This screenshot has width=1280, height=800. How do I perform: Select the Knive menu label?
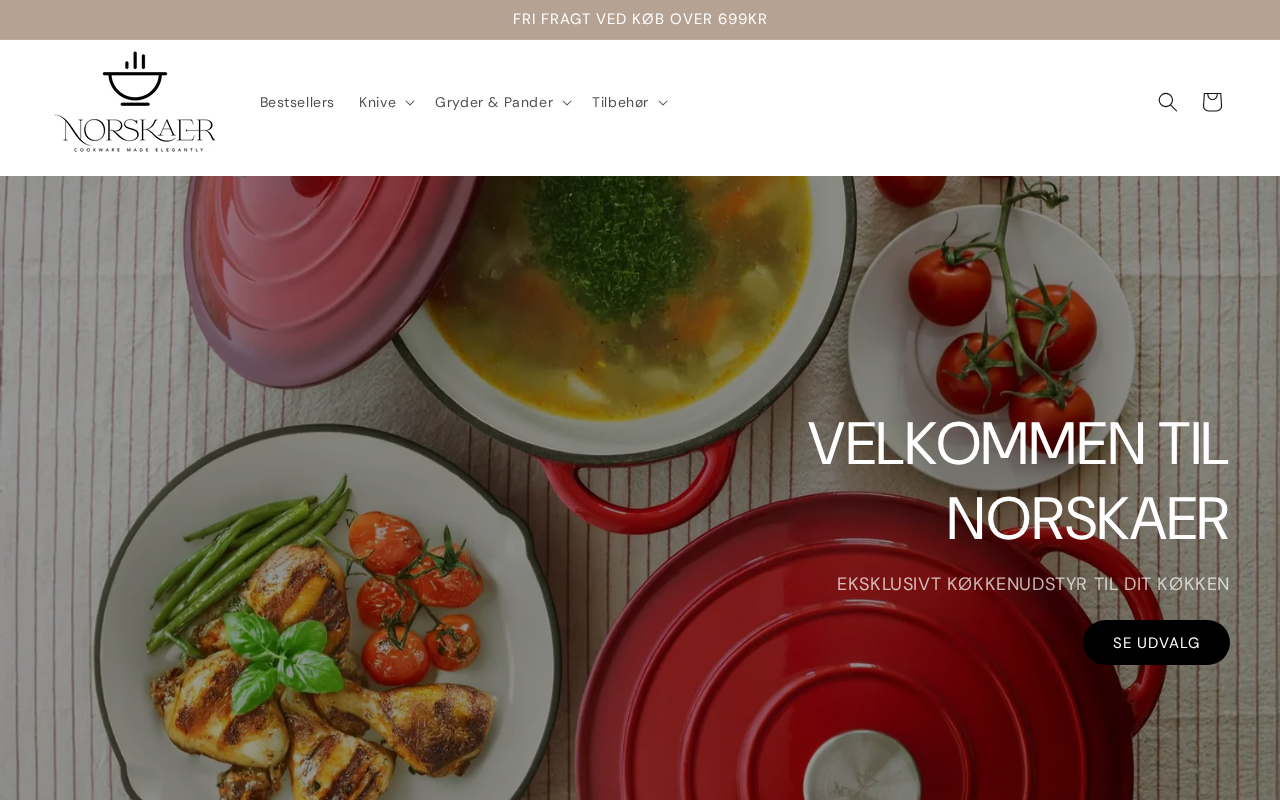(377, 102)
